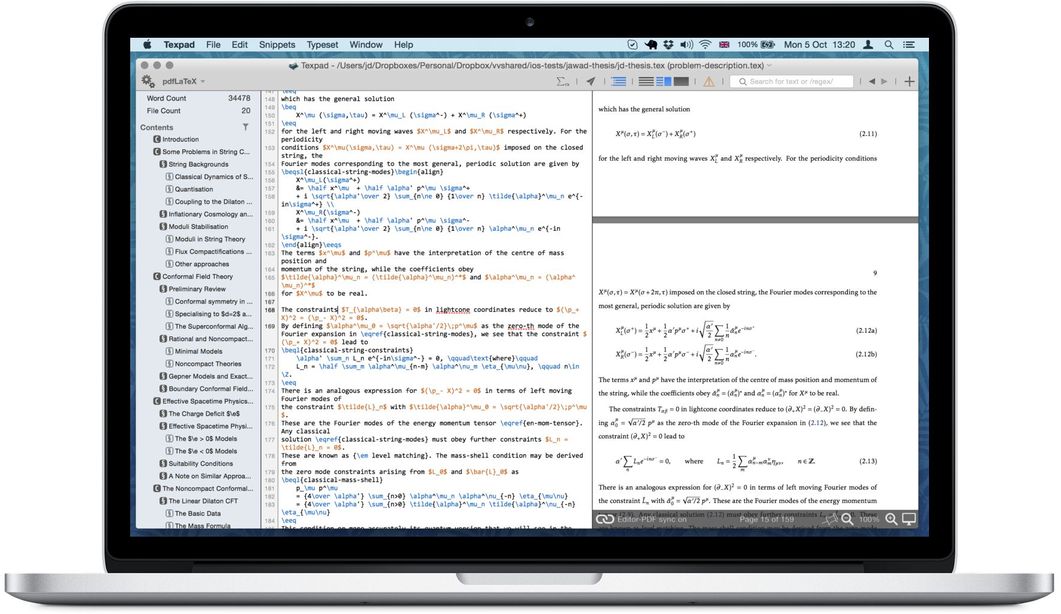Viewport: 1061px width, 614px height.
Task: Click the Mon 5 Oct 13:20 clock
Action: pos(819,45)
